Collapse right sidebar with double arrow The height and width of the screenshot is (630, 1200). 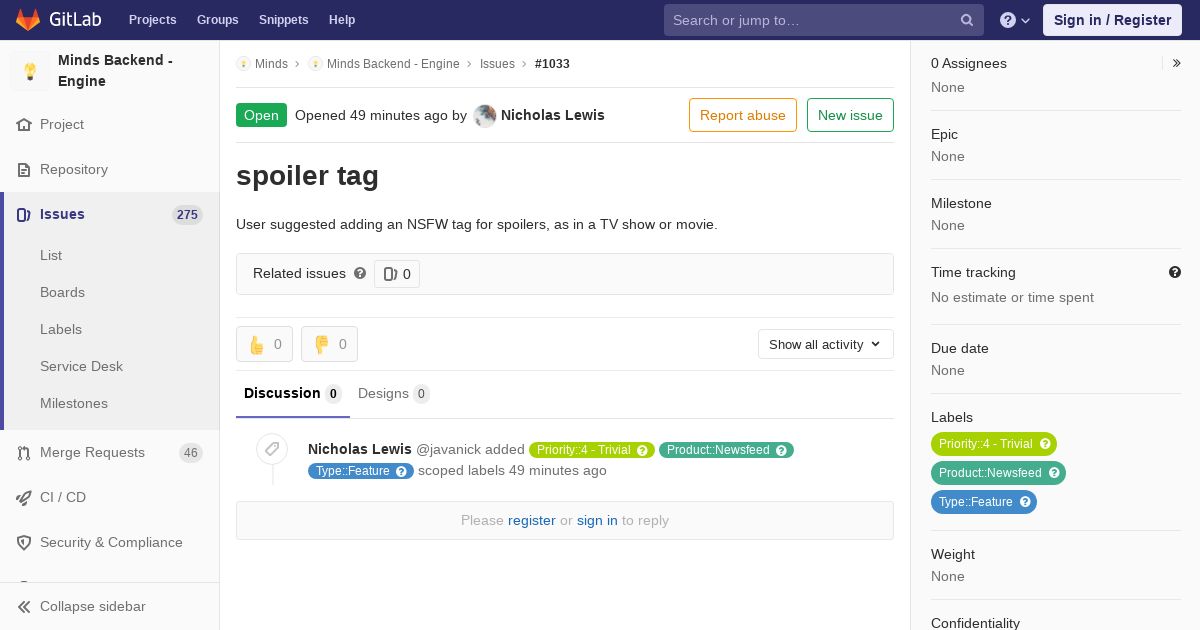click(x=1177, y=63)
